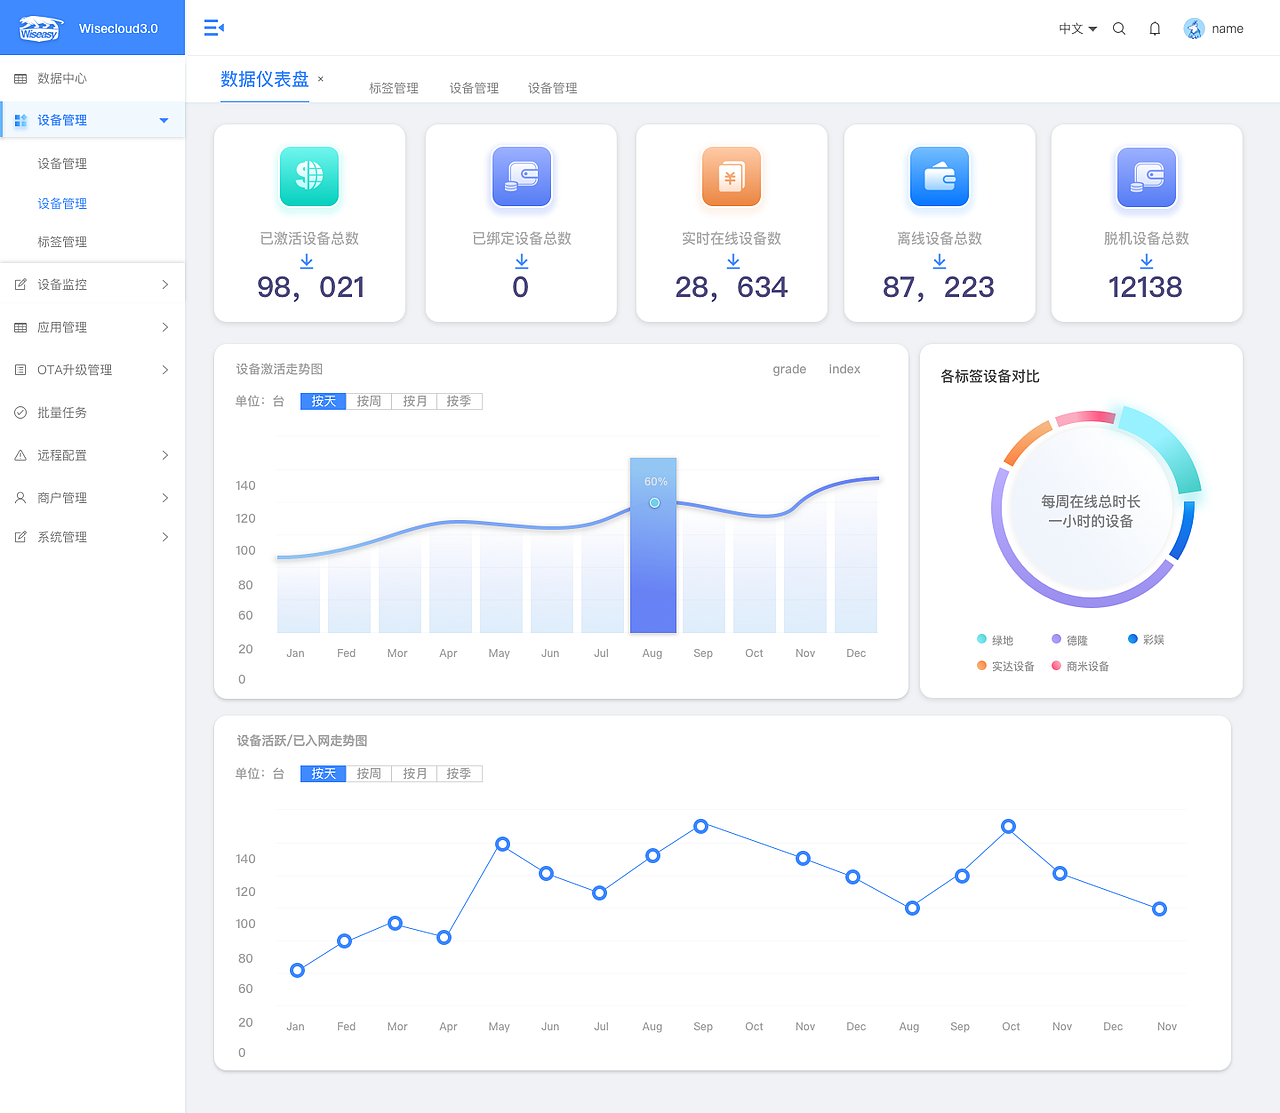Select 按天 in 设备激活走势图
This screenshot has height=1113, width=1280.
[323, 401]
